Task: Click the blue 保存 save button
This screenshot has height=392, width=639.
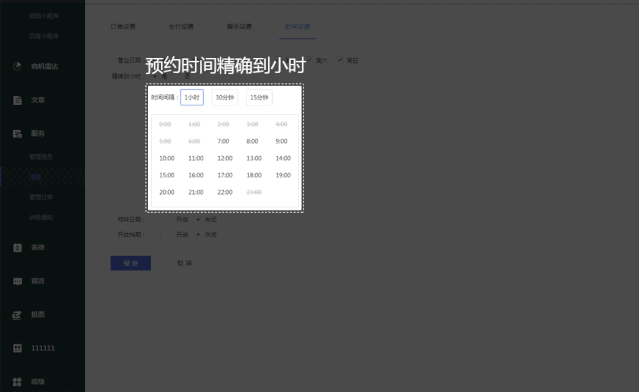Action: pyautogui.click(x=131, y=263)
